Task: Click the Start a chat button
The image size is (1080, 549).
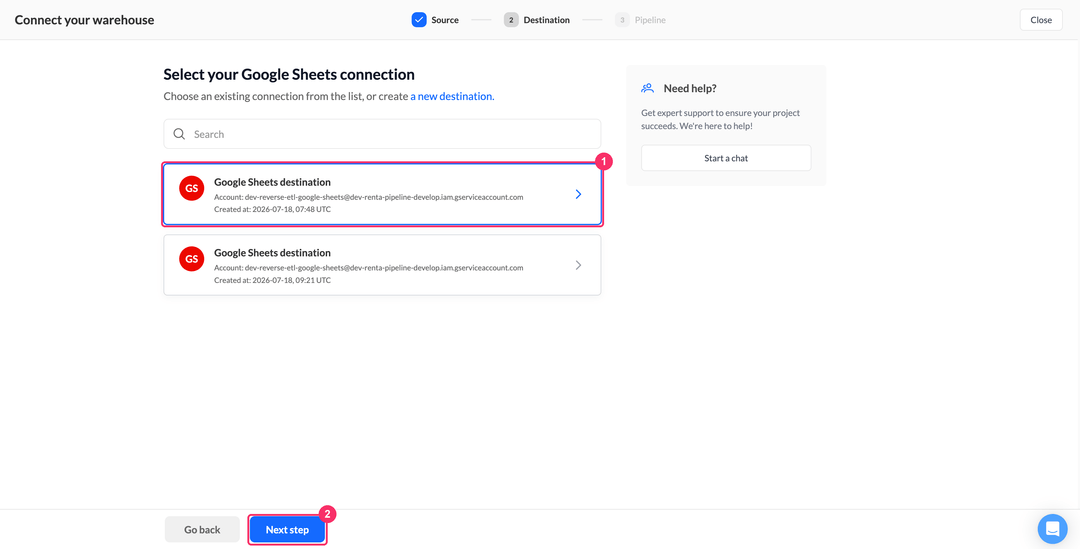Action: (726, 158)
